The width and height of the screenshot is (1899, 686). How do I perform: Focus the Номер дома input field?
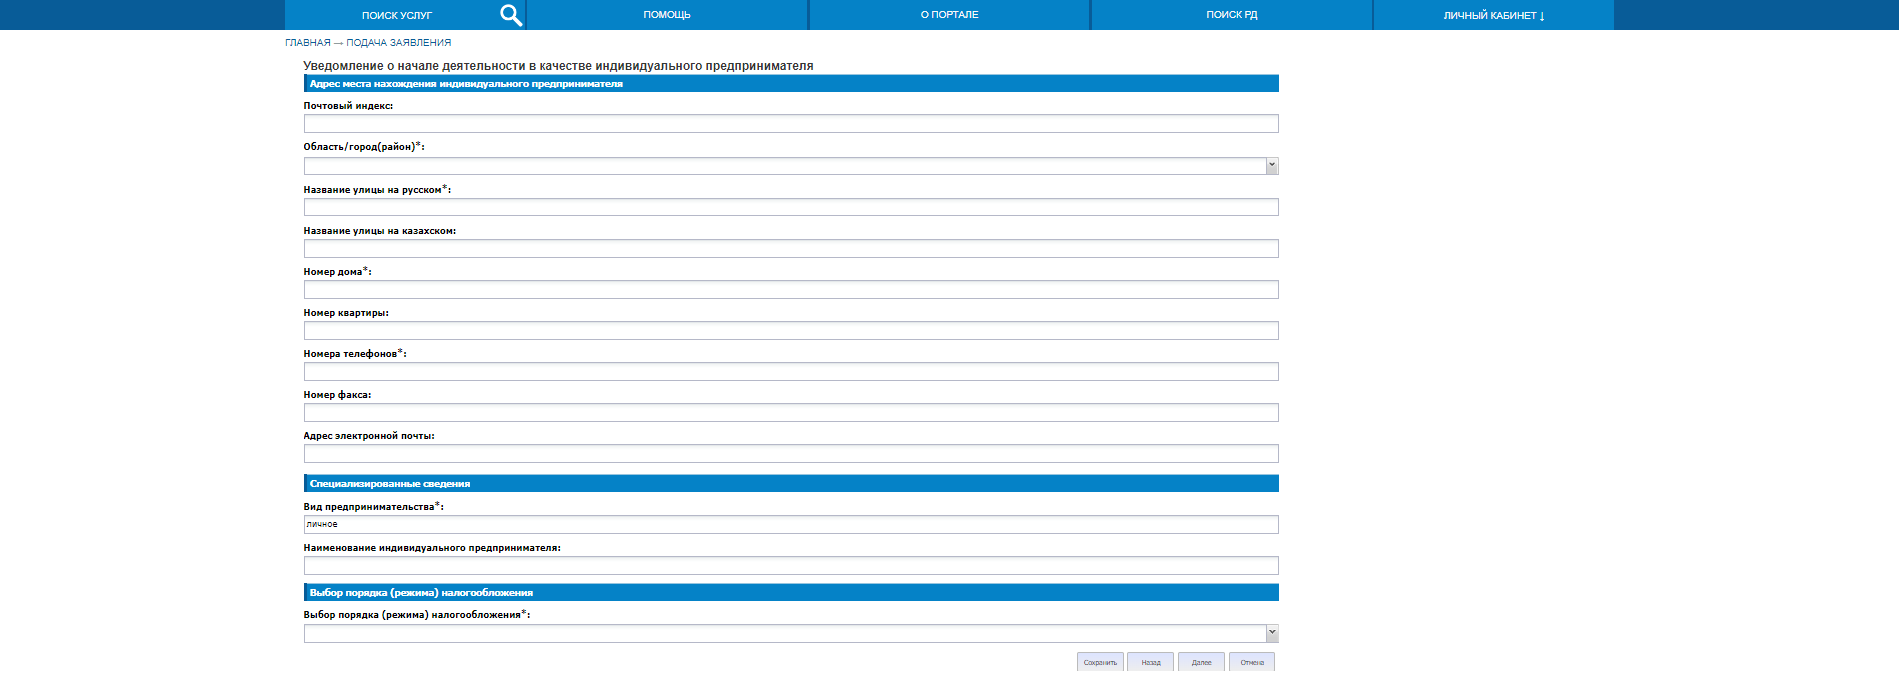(x=791, y=290)
